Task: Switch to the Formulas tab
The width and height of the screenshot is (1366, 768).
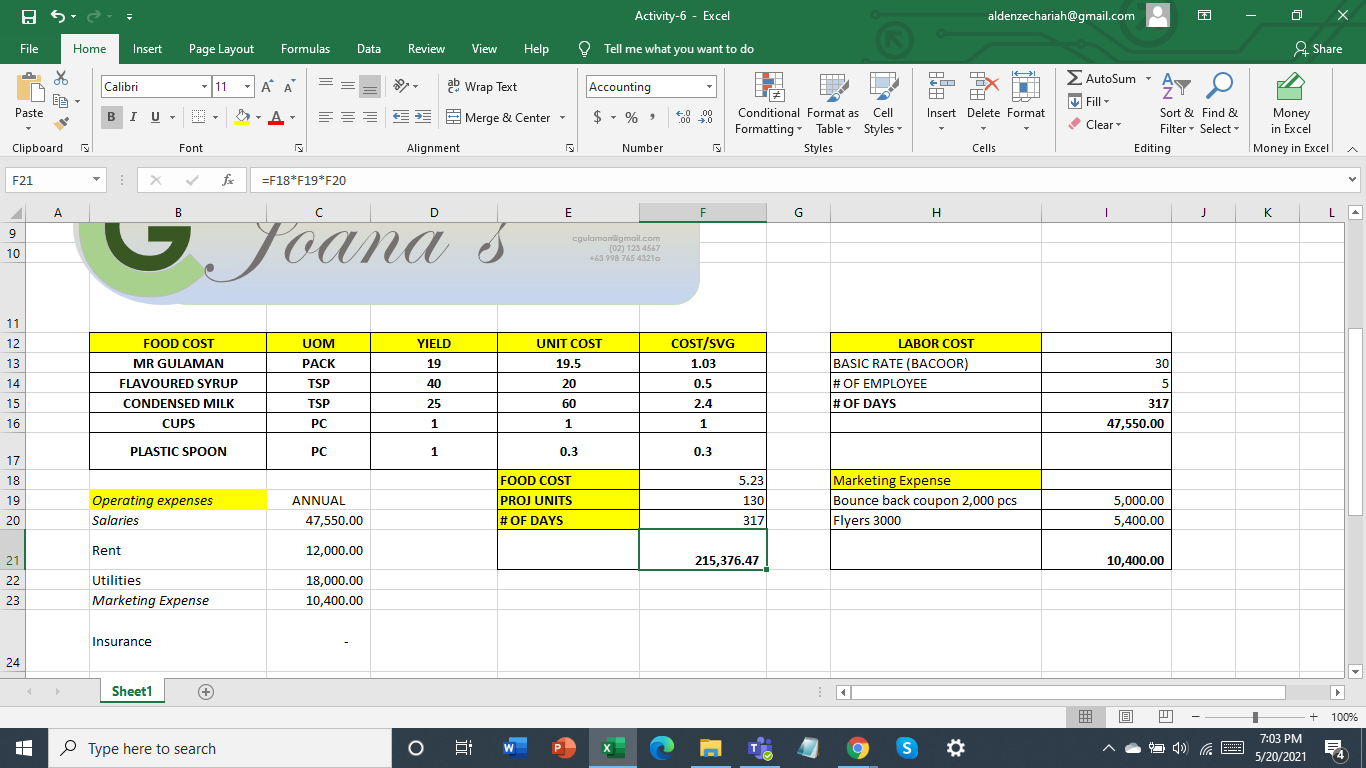Action: coord(305,48)
